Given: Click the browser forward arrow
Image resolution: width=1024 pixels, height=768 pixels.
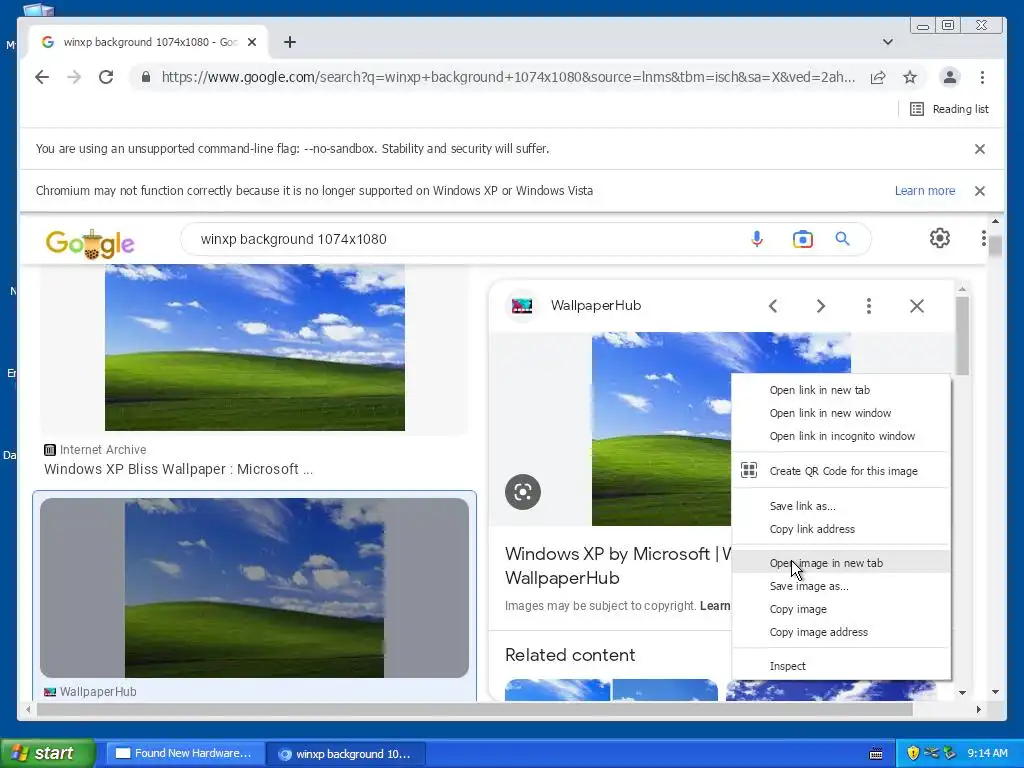Looking at the screenshot, I should coord(74,77).
